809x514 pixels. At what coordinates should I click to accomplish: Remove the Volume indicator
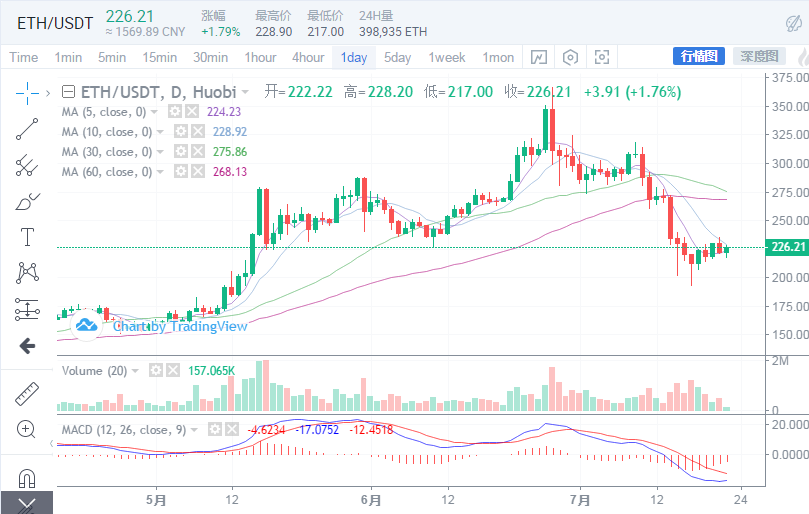173,370
